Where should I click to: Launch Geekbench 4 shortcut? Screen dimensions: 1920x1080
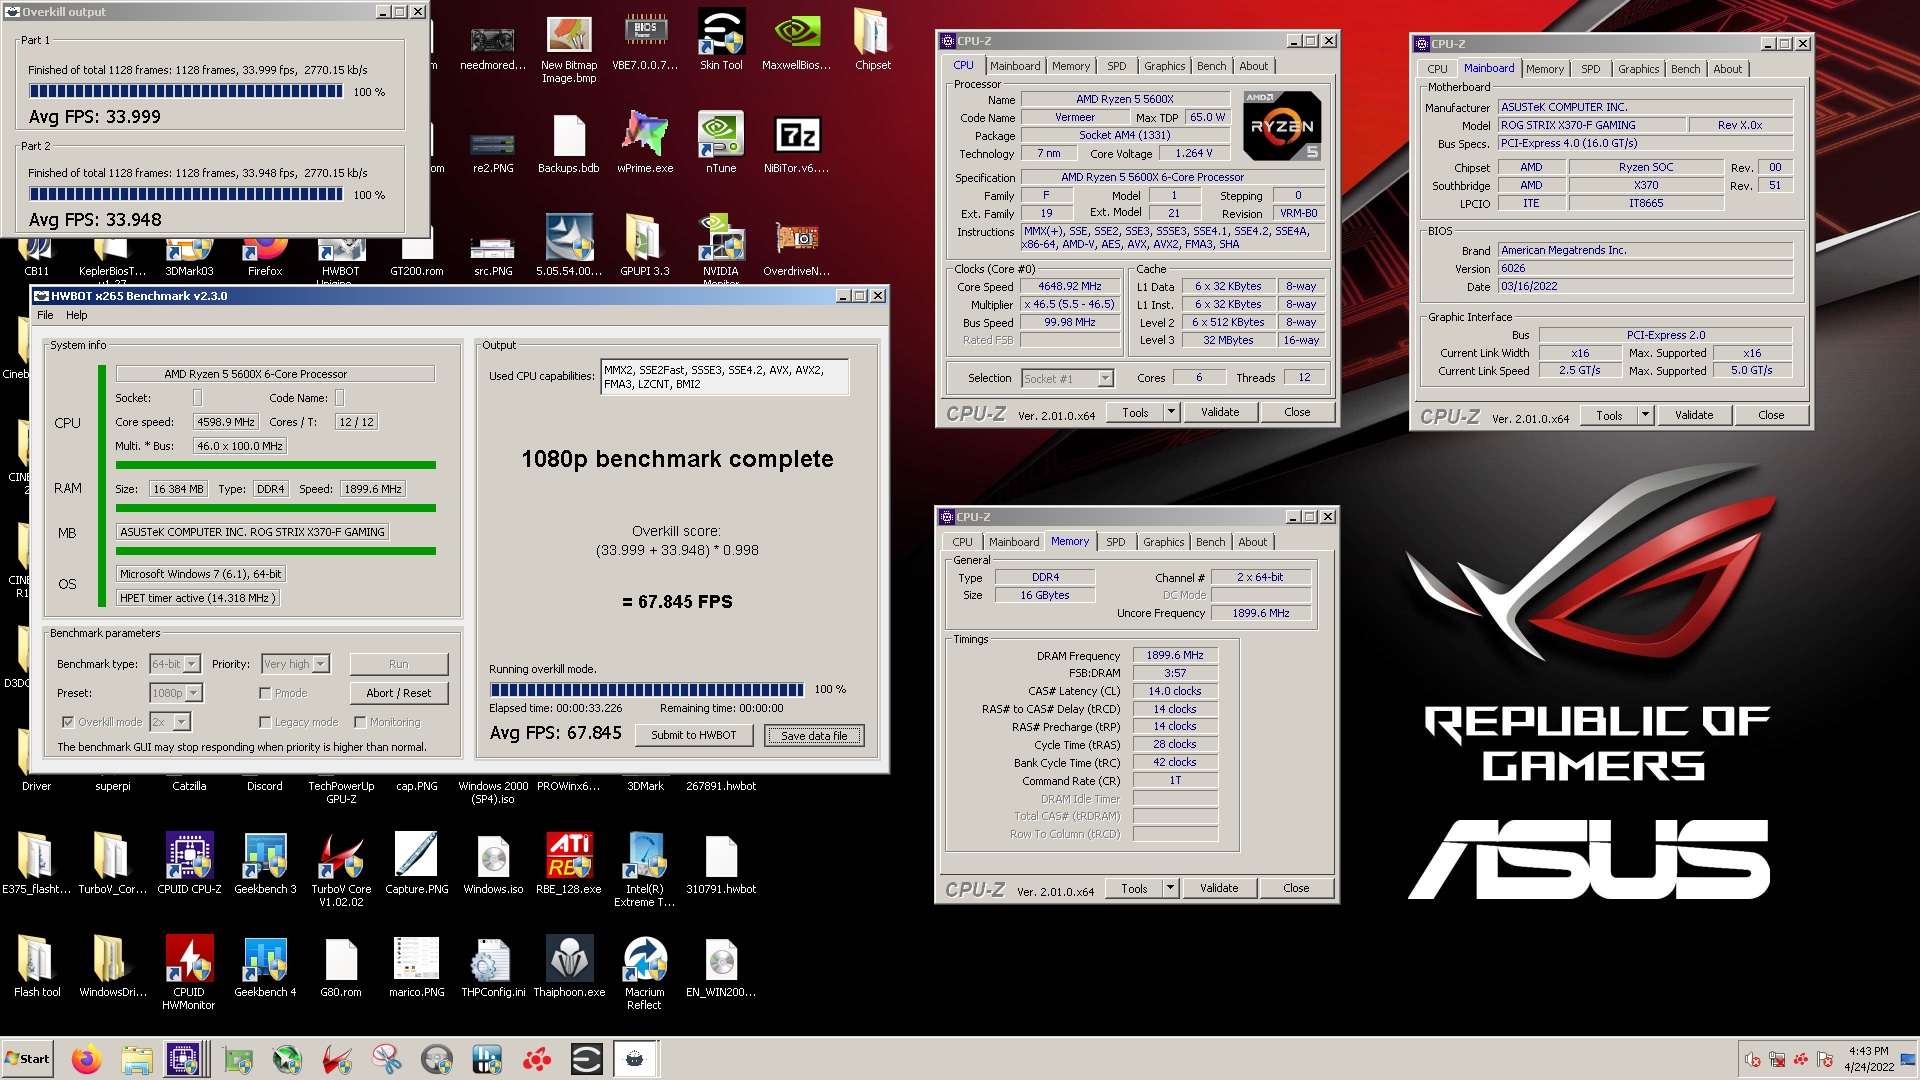click(265, 968)
